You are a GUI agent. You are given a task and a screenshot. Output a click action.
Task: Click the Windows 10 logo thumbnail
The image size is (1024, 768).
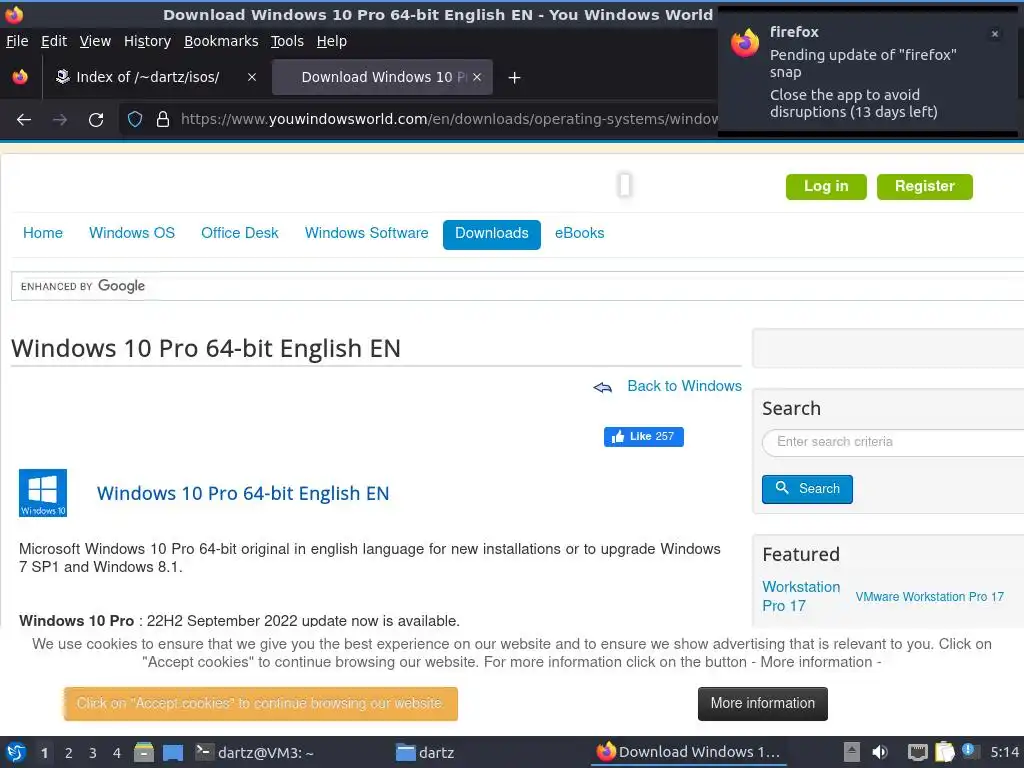43,493
